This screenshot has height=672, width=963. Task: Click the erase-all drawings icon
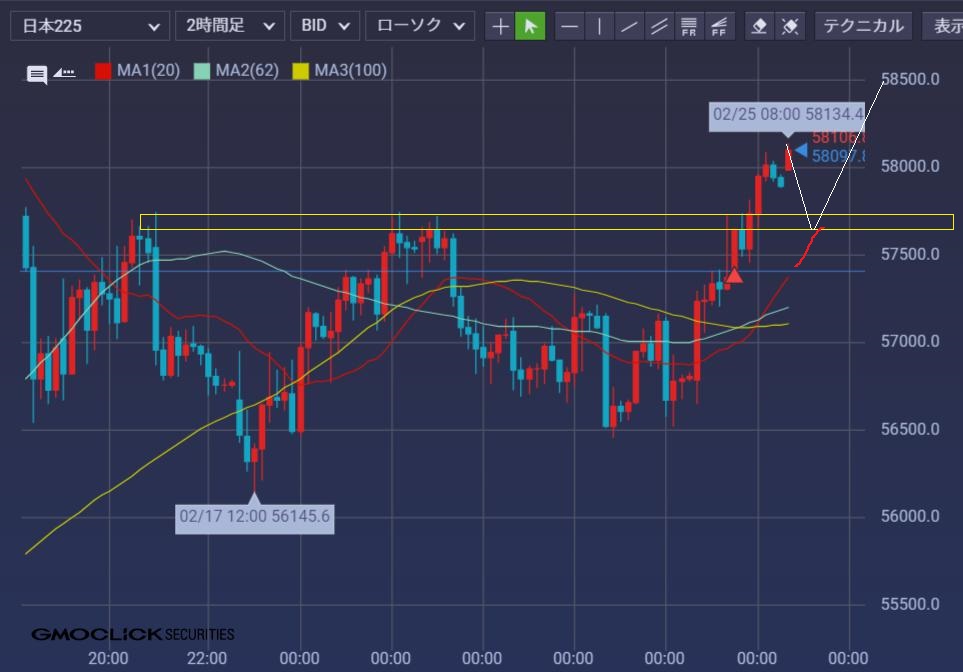pos(790,26)
